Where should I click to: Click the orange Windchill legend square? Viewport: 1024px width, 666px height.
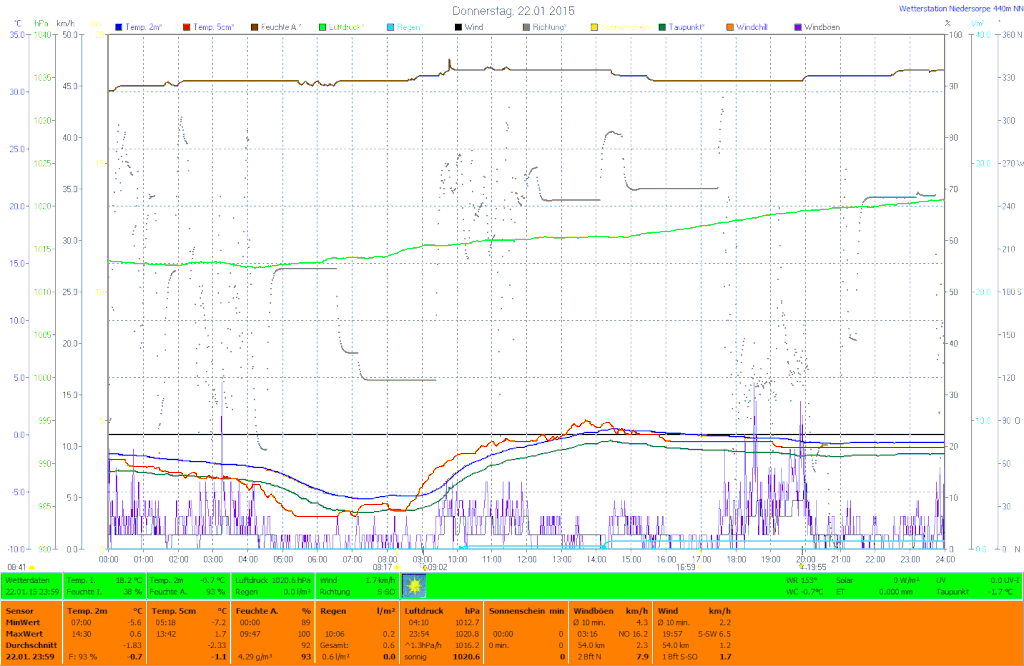click(x=730, y=27)
